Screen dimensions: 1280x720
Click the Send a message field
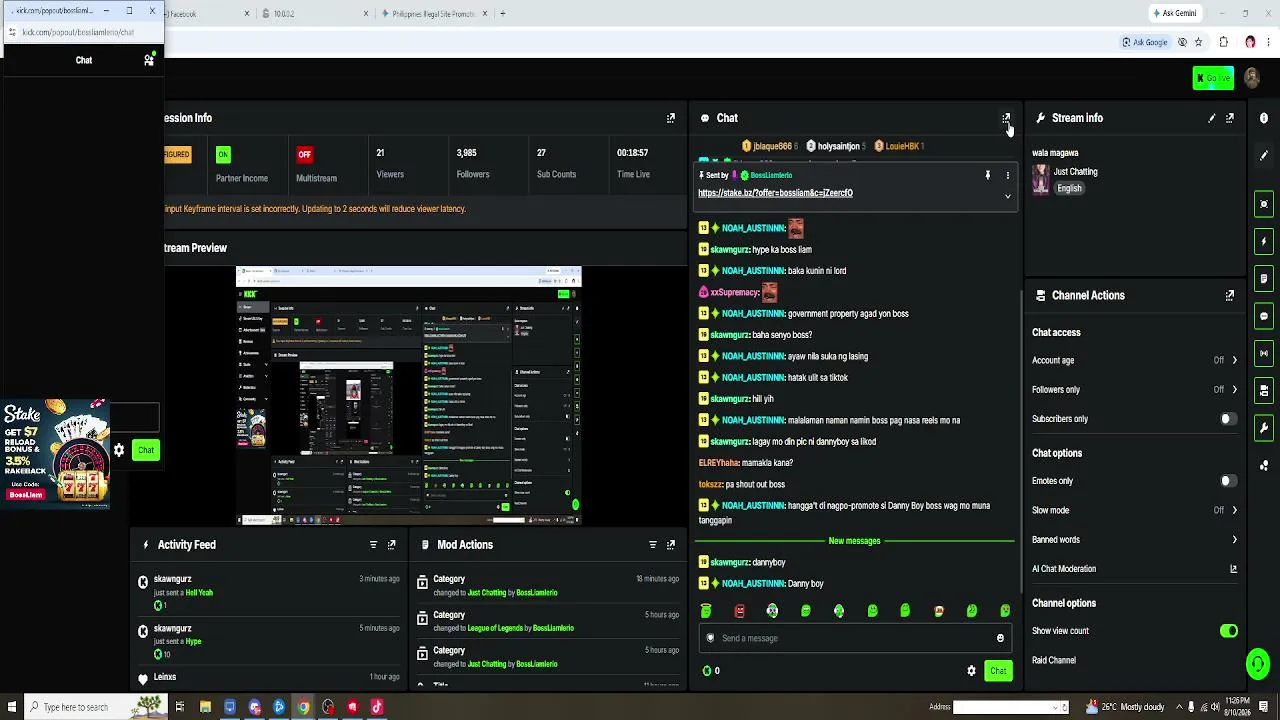(854, 638)
